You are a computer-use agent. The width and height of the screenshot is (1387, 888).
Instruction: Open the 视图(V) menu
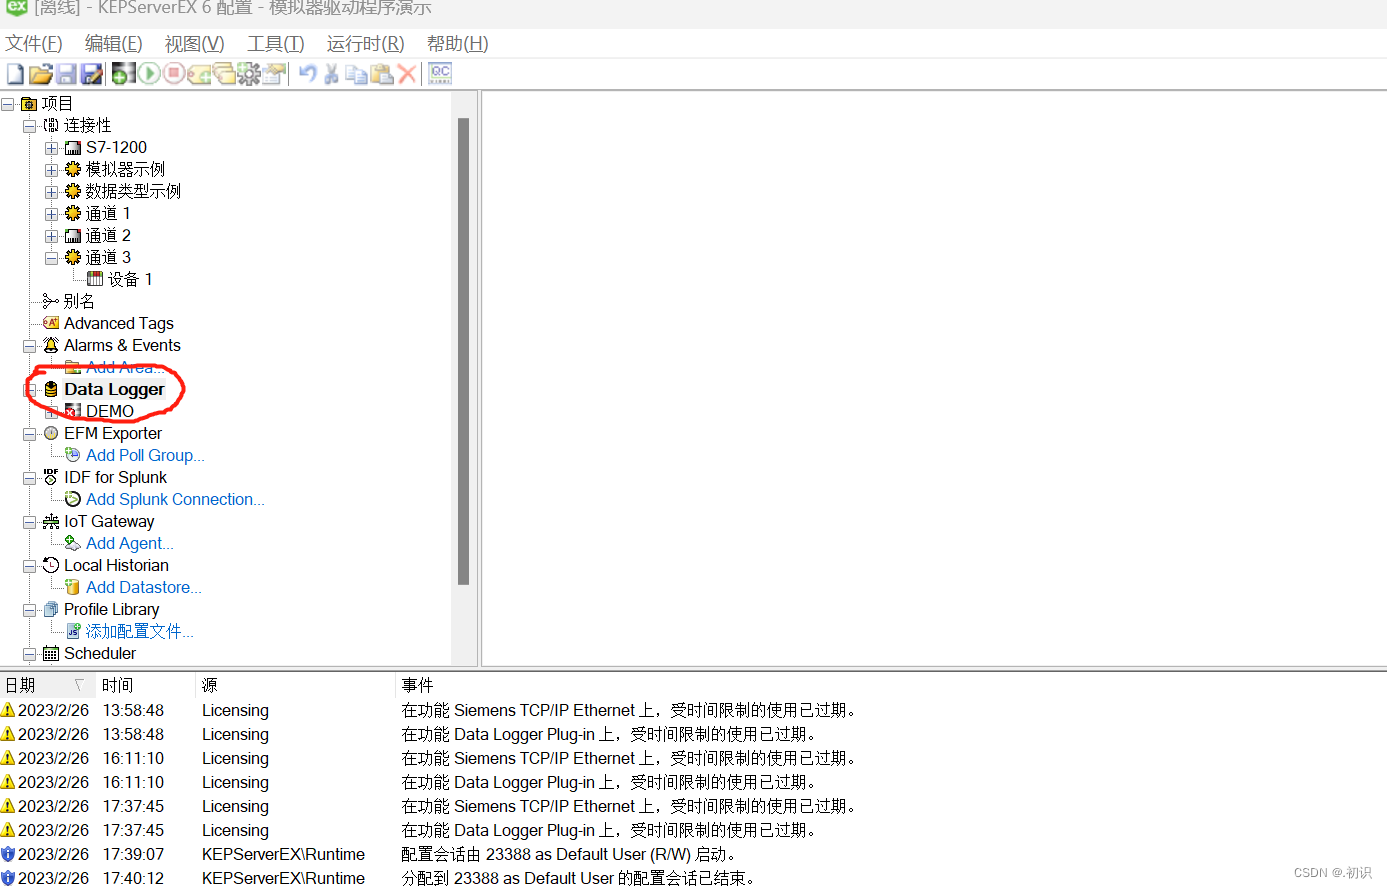(195, 44)
